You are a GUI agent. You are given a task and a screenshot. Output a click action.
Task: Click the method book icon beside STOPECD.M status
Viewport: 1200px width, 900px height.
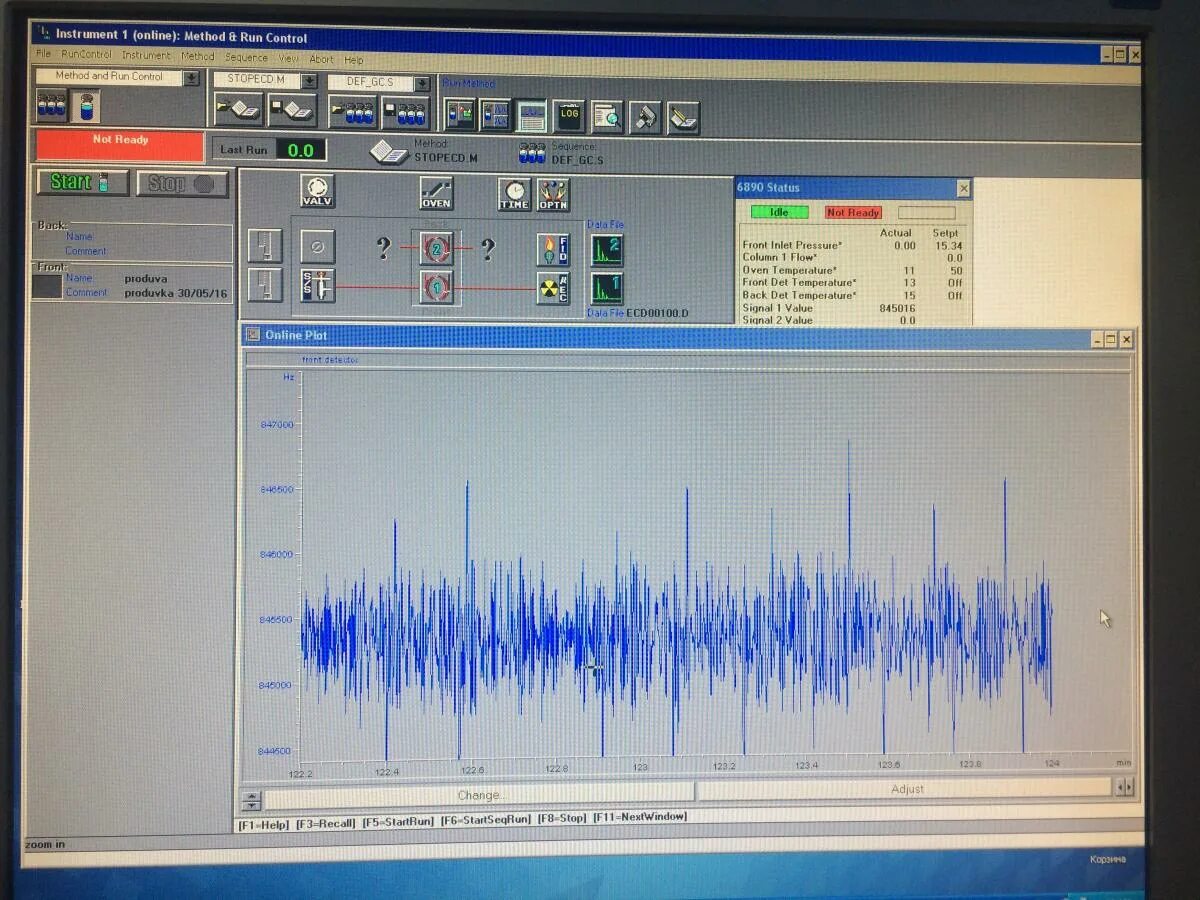click(389, 152)
